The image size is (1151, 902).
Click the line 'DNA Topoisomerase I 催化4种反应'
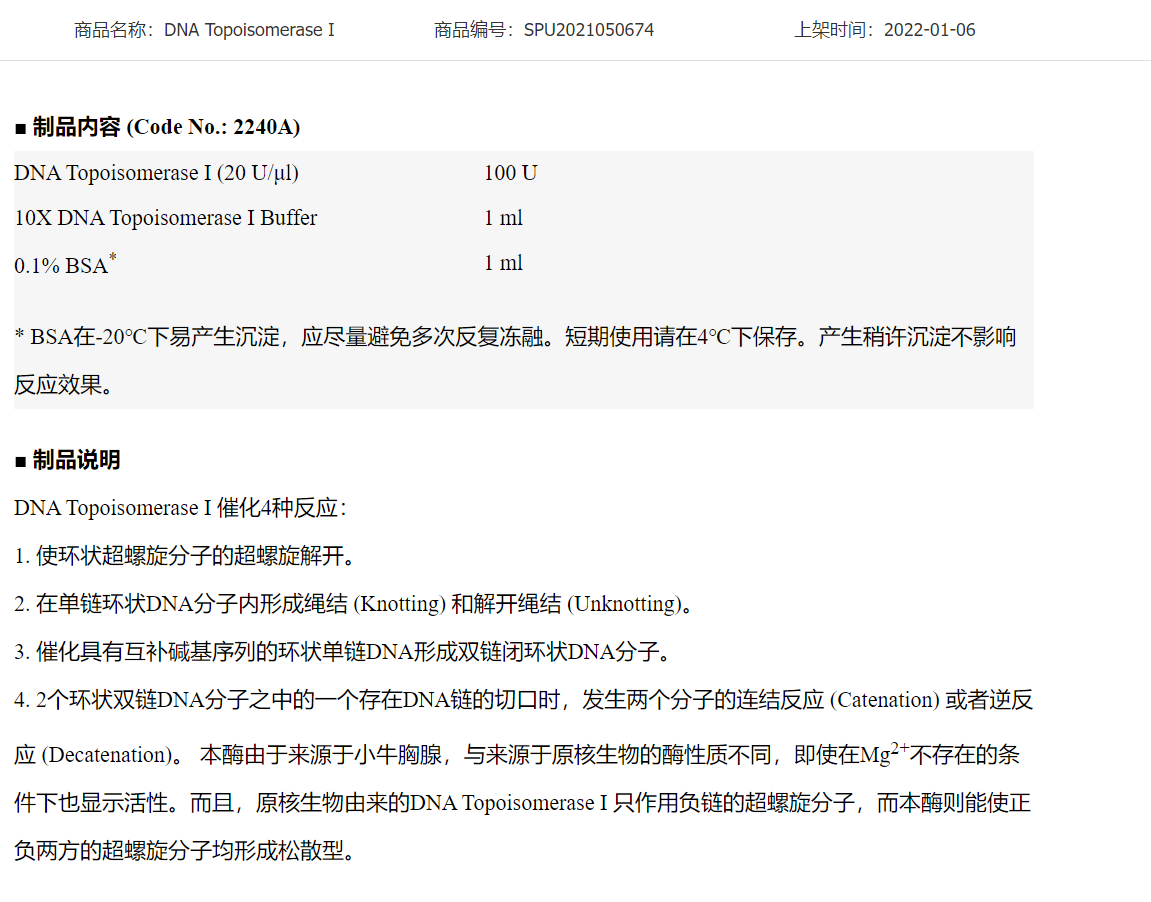coord(180,508)
